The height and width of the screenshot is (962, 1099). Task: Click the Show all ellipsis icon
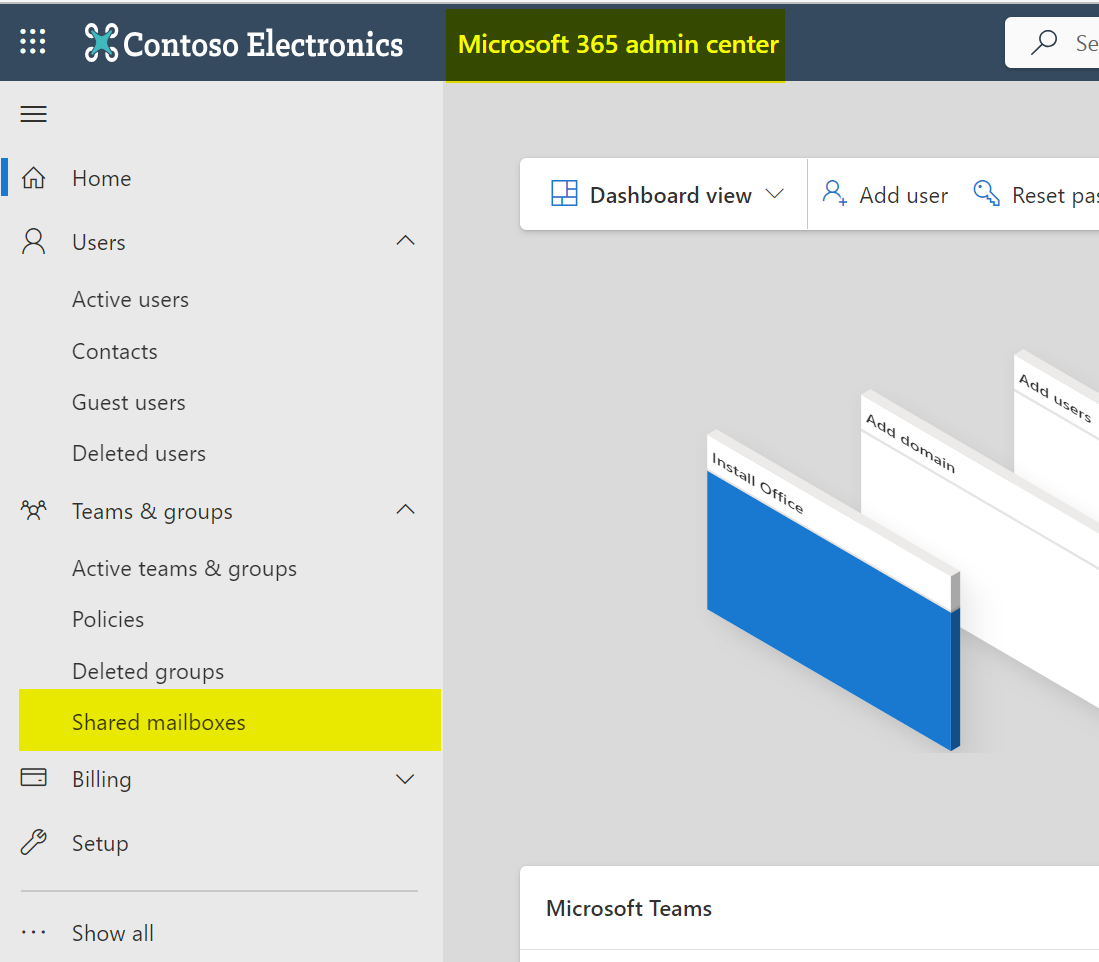click(x=33, y=933)
